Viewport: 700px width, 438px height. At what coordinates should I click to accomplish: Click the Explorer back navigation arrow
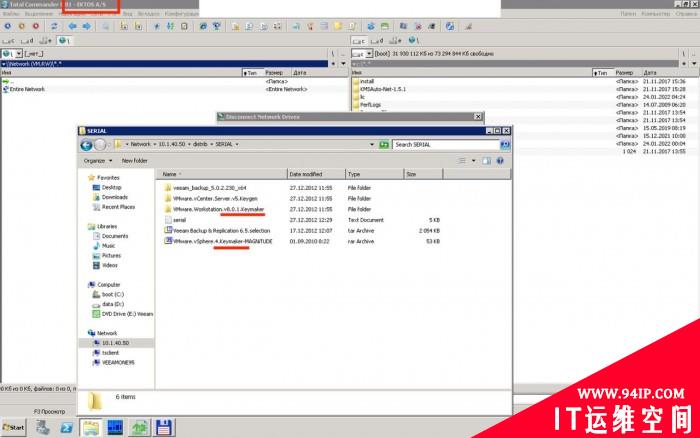click(87, 145)
